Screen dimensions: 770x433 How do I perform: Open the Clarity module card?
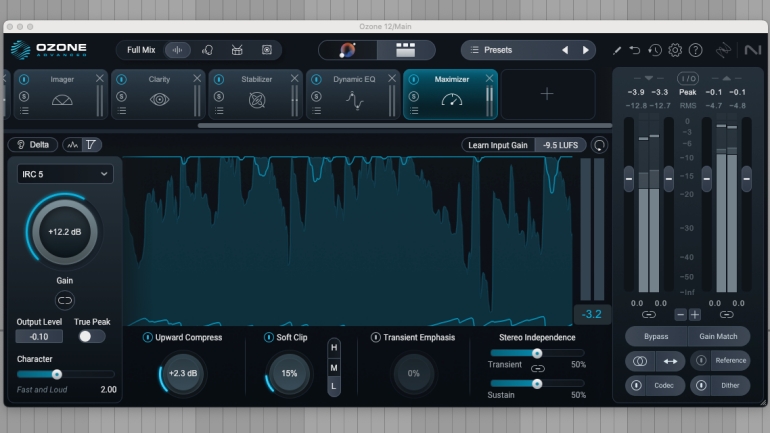[x=159, y=94]
